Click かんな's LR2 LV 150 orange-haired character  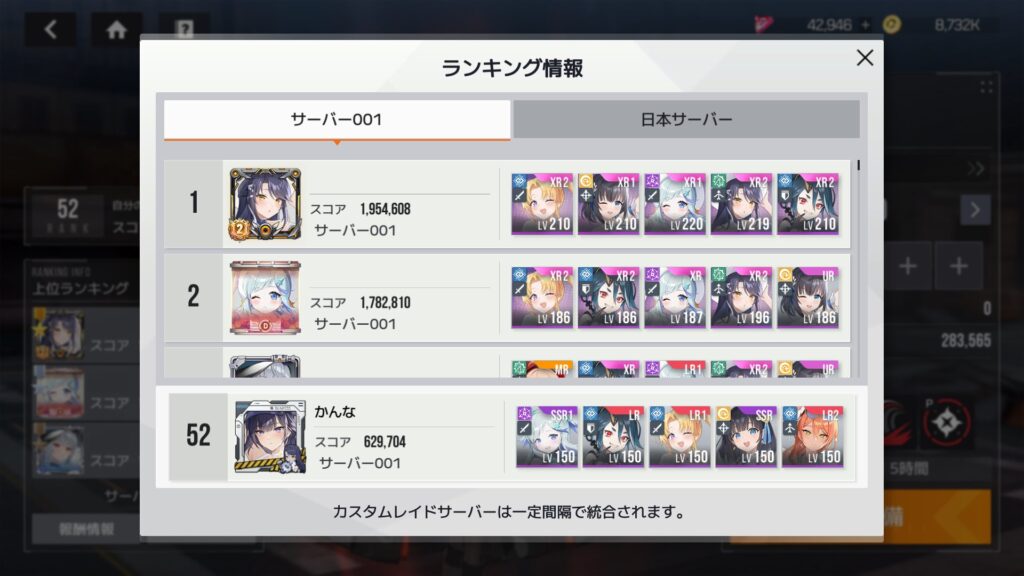point(813,436)
